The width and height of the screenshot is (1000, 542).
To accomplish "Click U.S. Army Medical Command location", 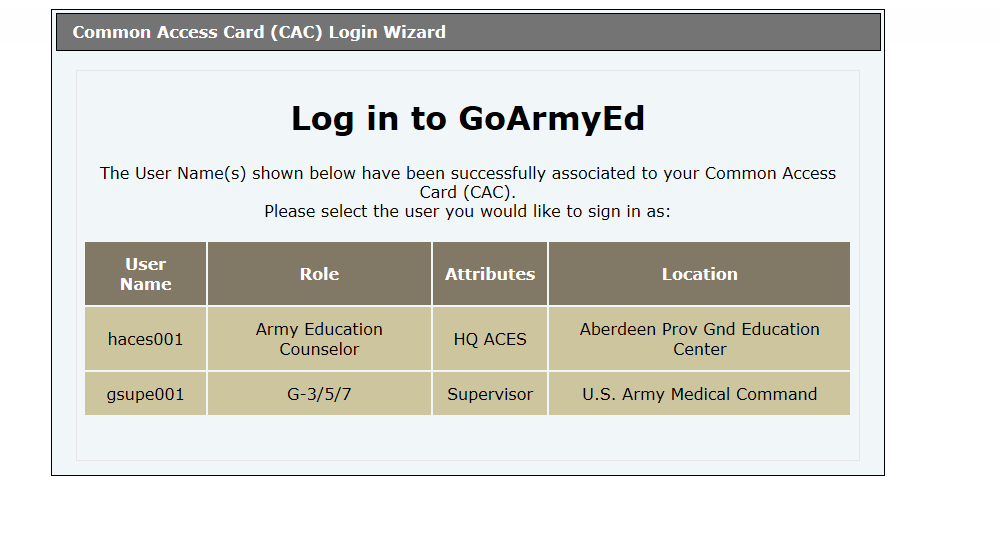I will [x=700, y=394].
